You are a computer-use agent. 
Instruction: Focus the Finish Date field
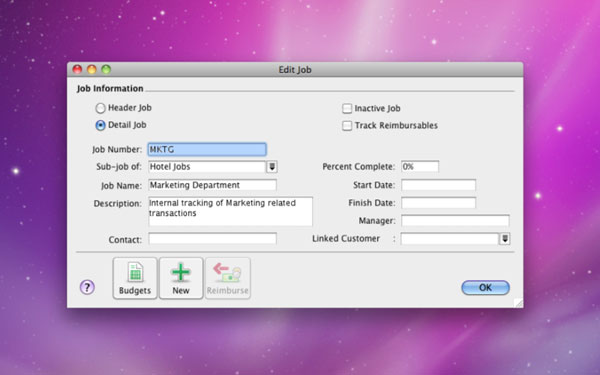(x=439, y=203)
